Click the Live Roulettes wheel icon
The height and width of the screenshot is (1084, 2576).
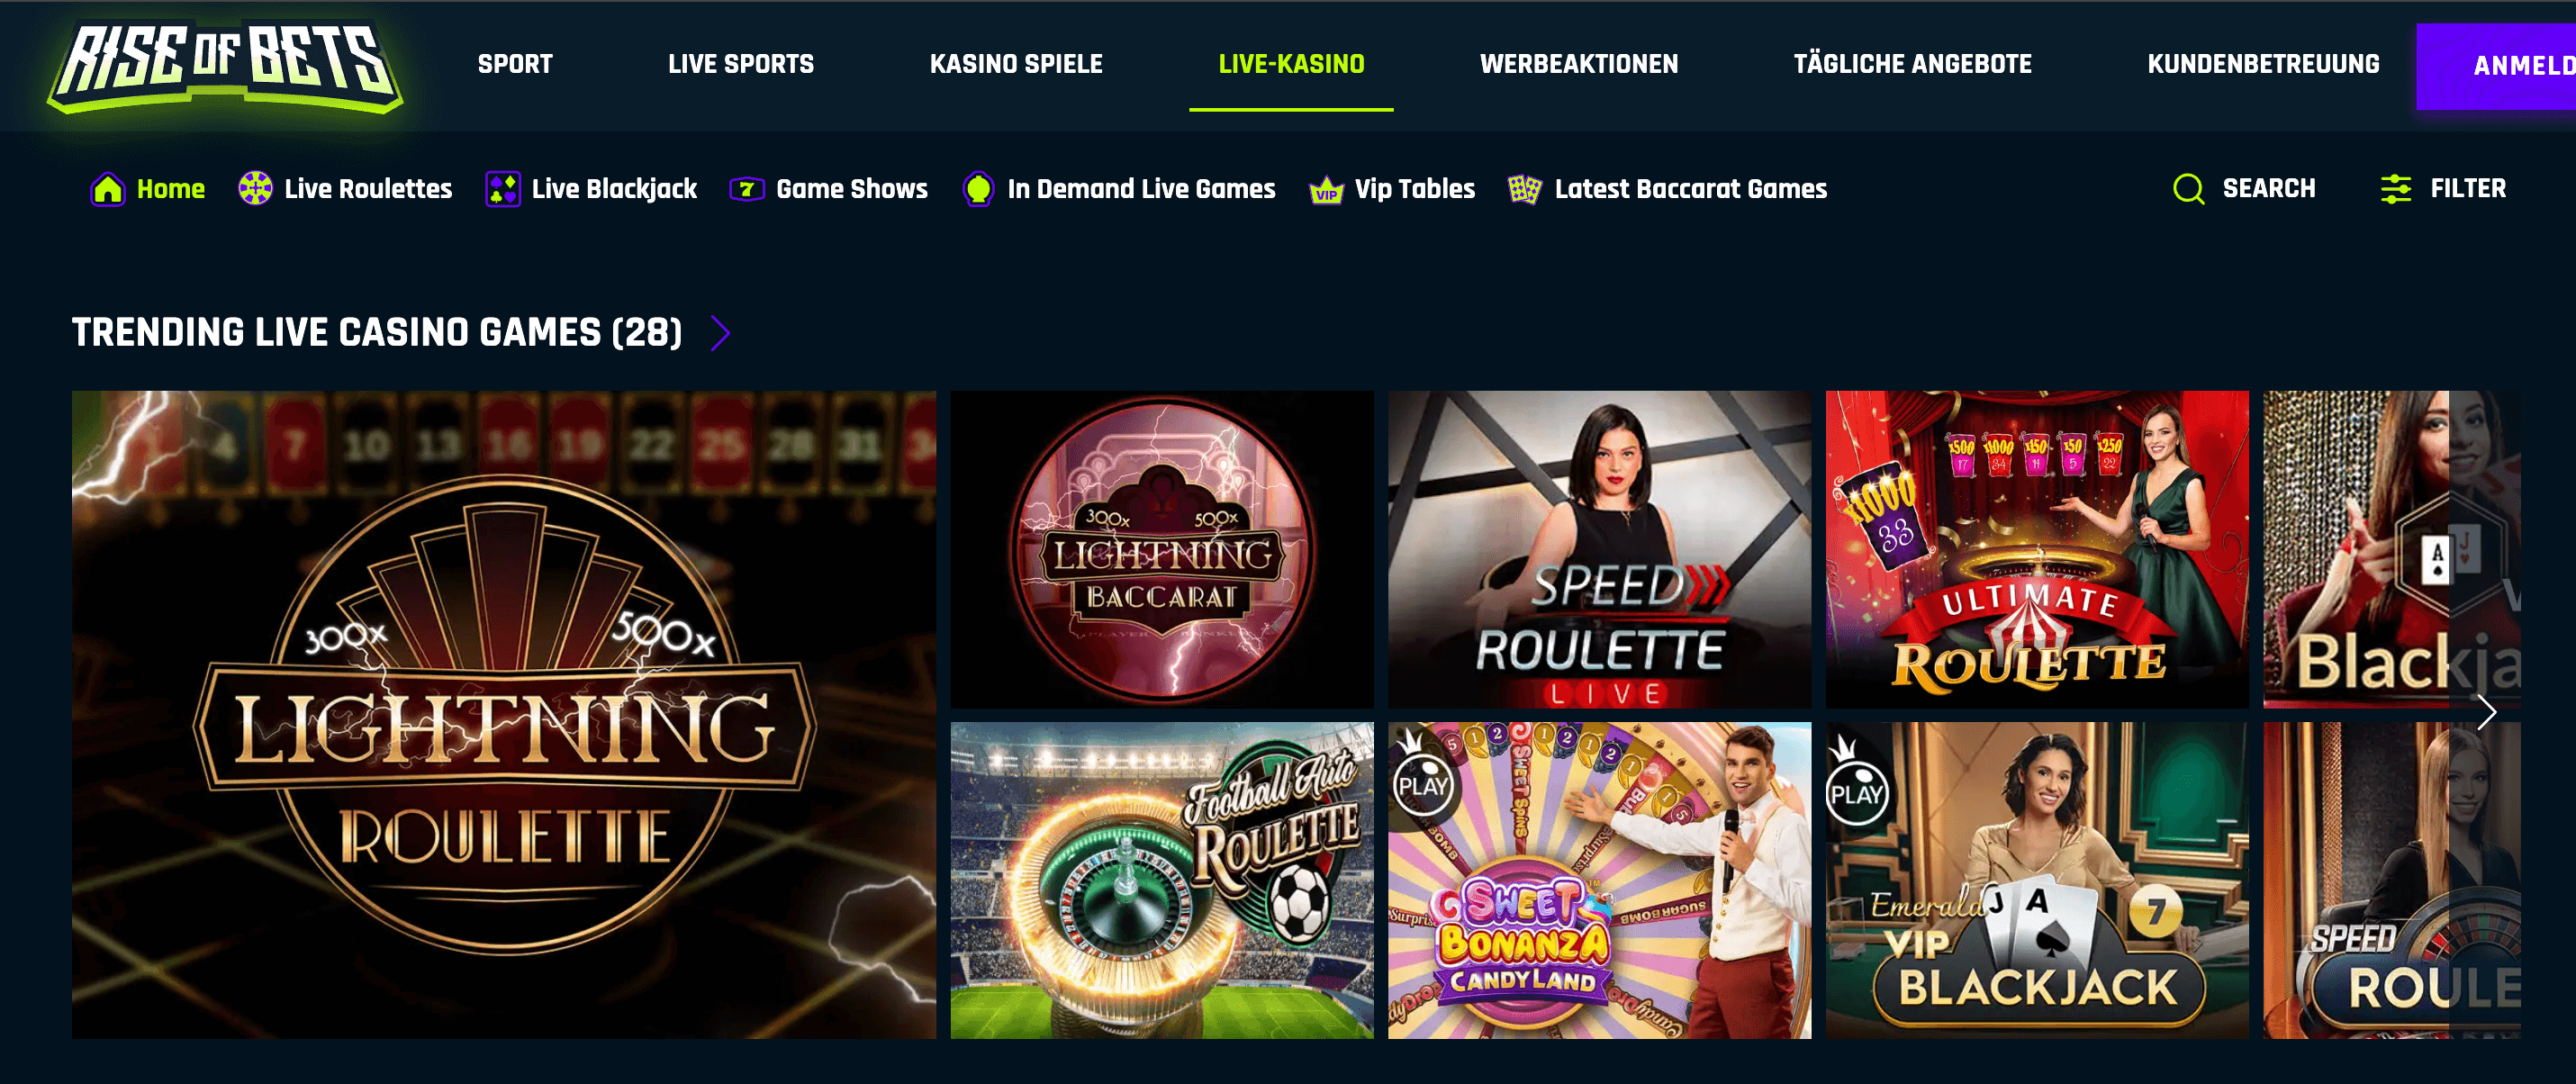click(x=255, y=188)
